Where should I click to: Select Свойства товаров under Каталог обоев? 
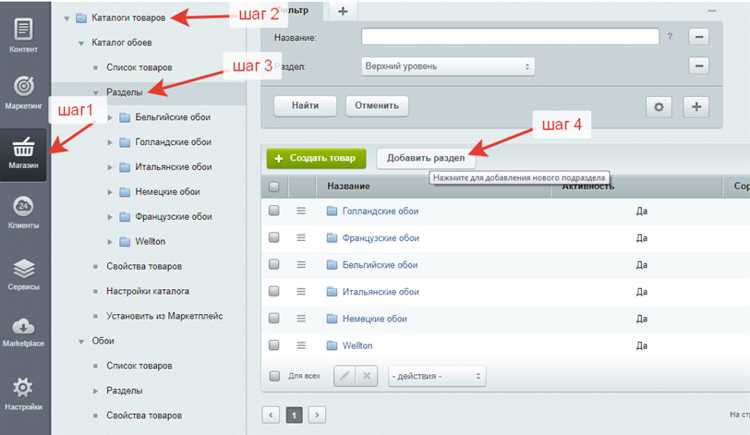click(x=144, y=267)
